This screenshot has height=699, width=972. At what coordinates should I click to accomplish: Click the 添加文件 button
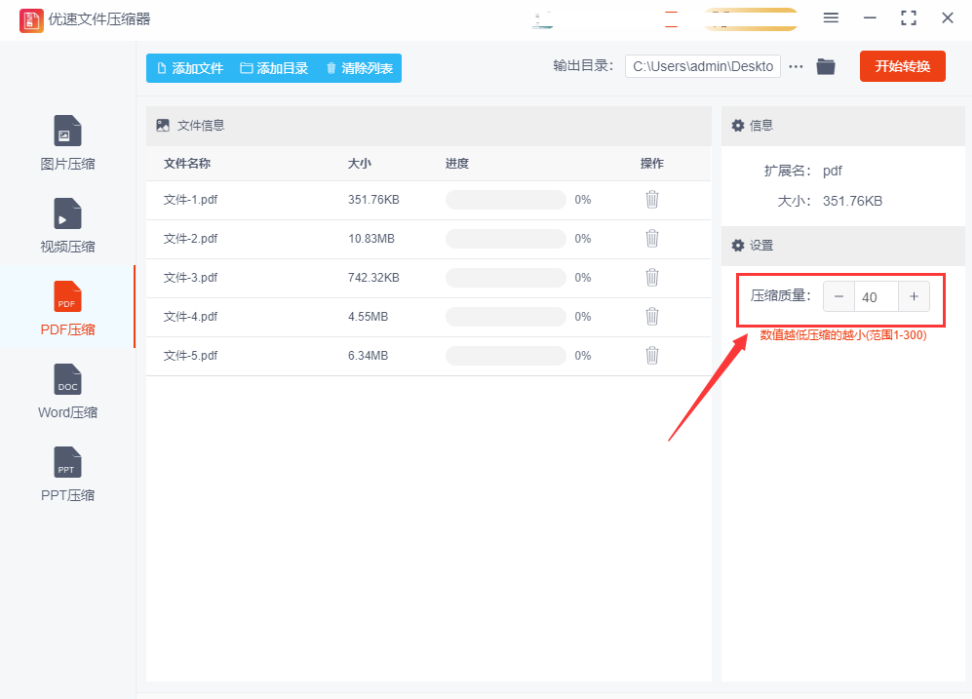tap(190, 68)
